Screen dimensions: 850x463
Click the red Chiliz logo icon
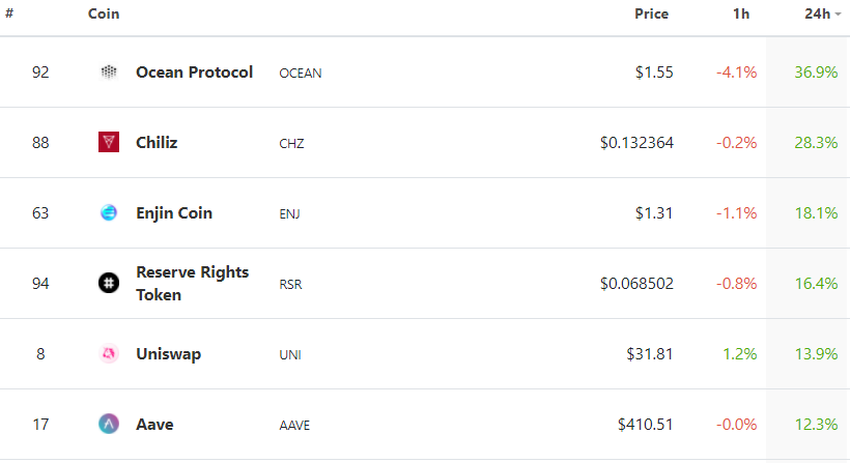(109, 143)
